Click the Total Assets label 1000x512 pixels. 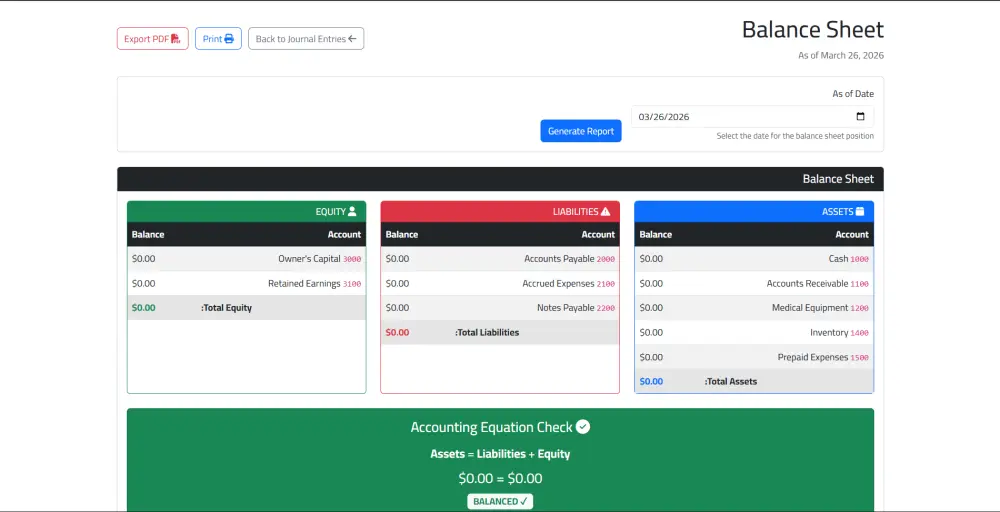click(731, 382)
